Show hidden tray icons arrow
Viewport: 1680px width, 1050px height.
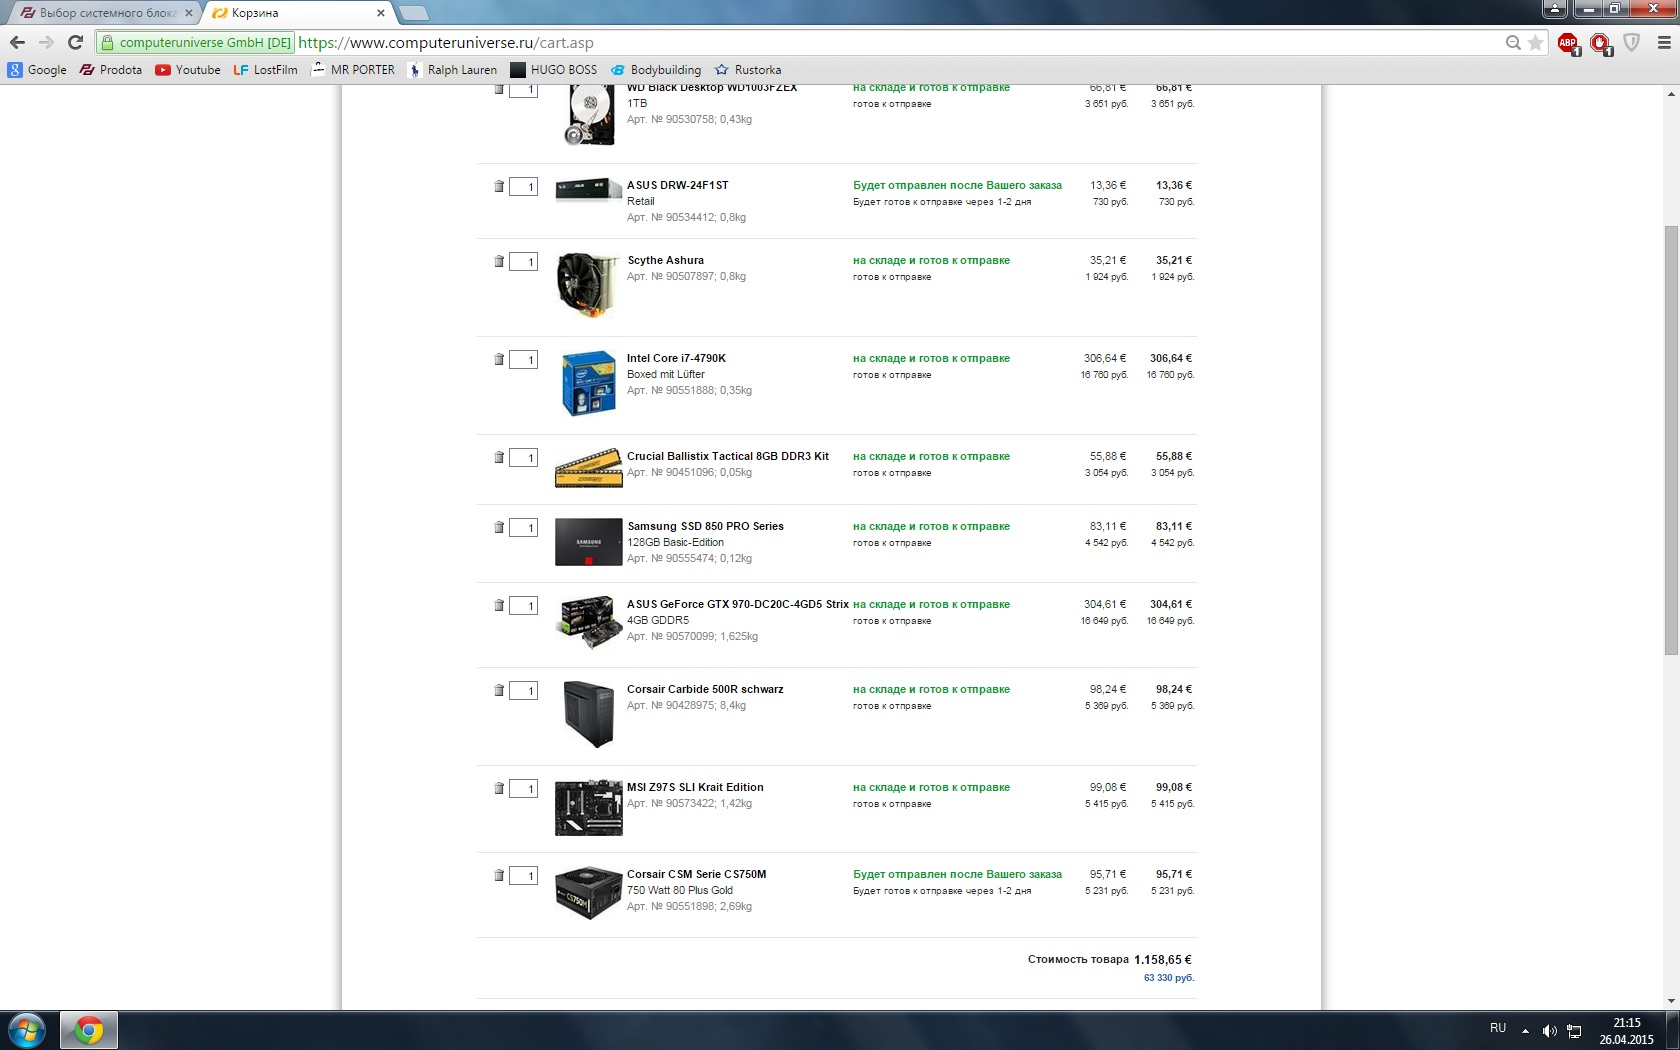[x=1525, y=1031]
